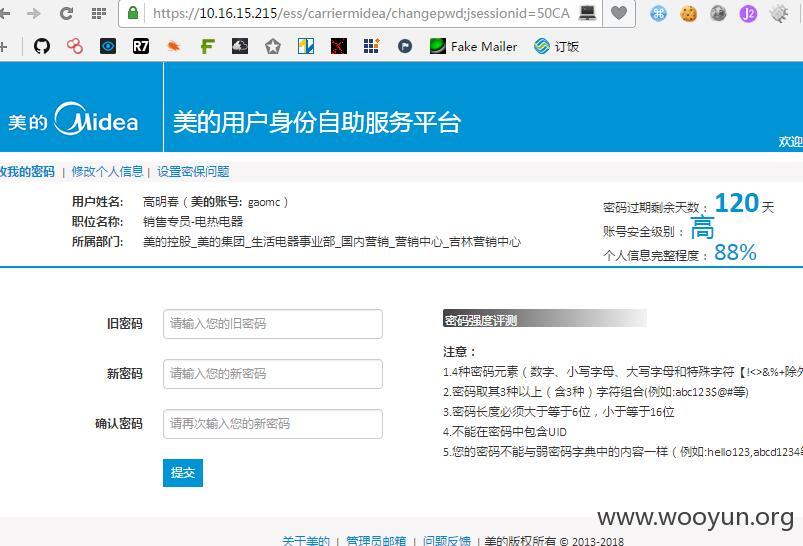Click the 密码强度评测 strength bar

click(544, 320)
